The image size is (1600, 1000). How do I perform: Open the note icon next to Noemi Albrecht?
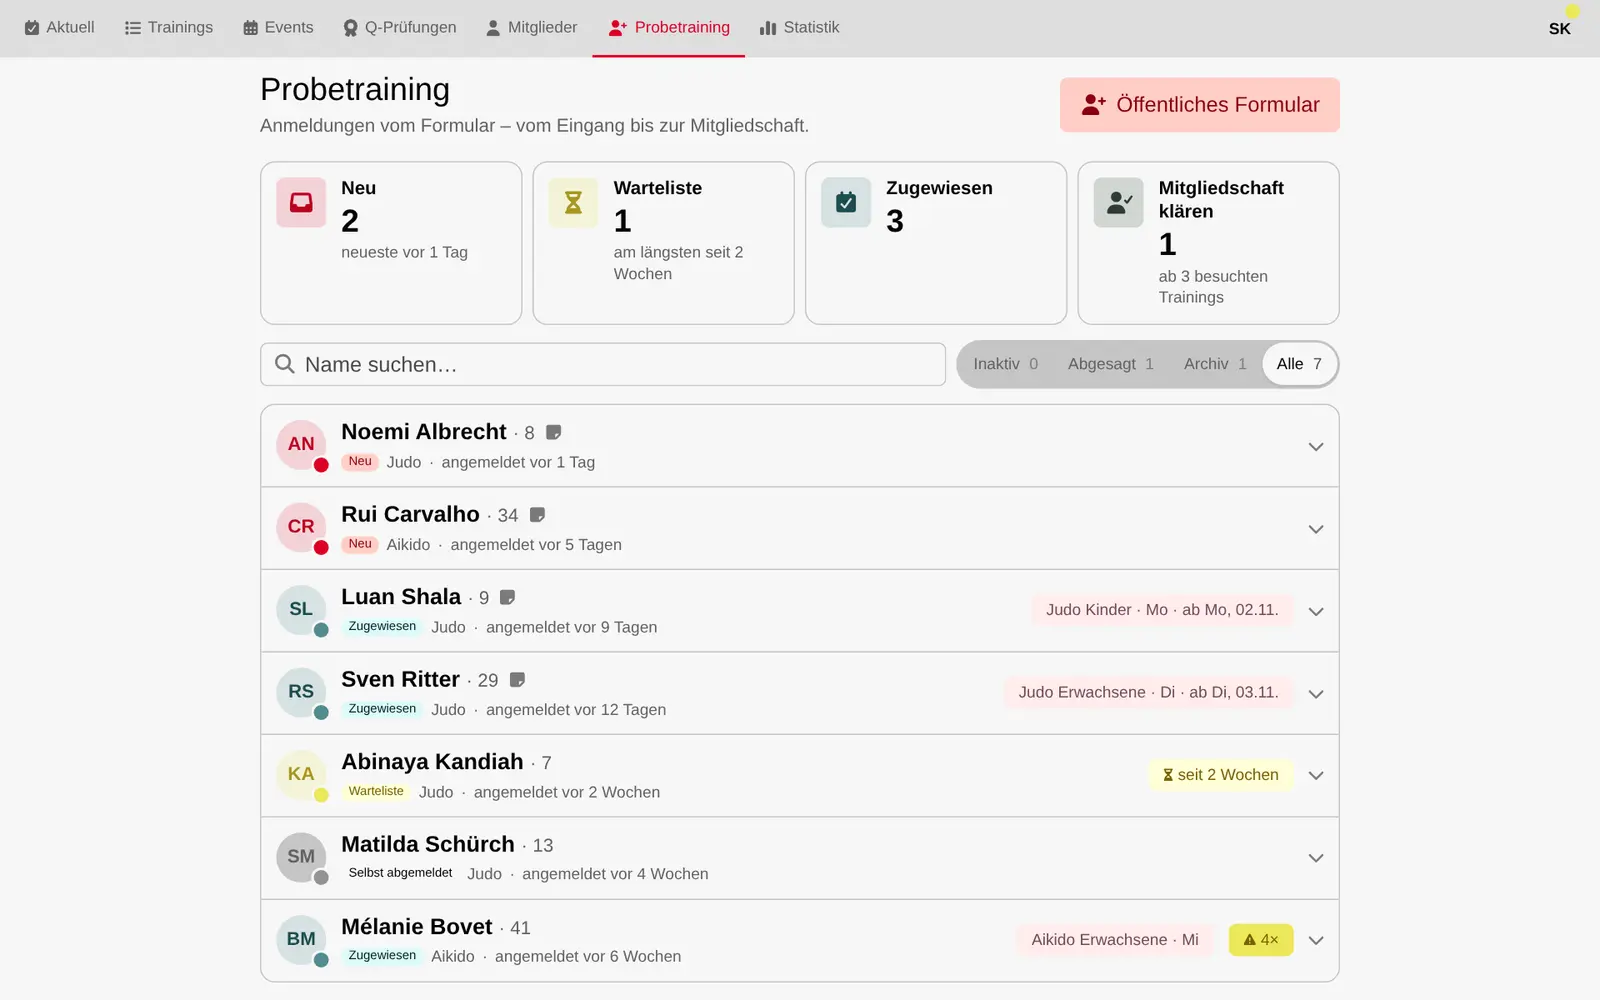pos(553,432)
